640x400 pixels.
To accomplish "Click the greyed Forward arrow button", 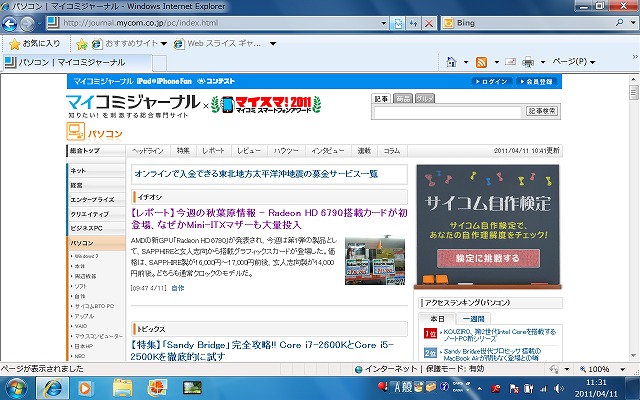I will coord(27,24).
